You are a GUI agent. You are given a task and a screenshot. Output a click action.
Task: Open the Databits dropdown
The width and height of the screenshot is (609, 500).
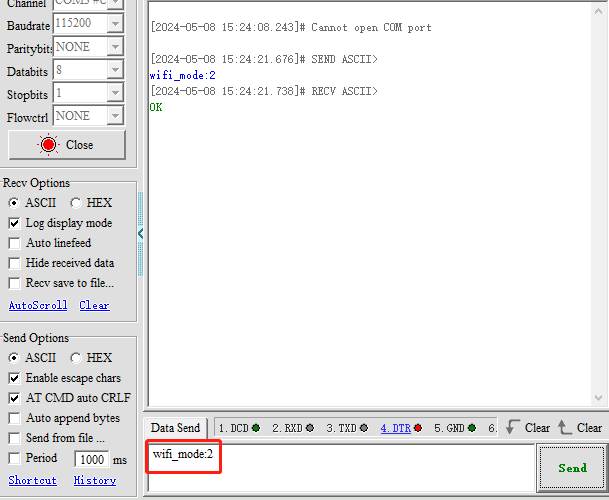(115, 70)
